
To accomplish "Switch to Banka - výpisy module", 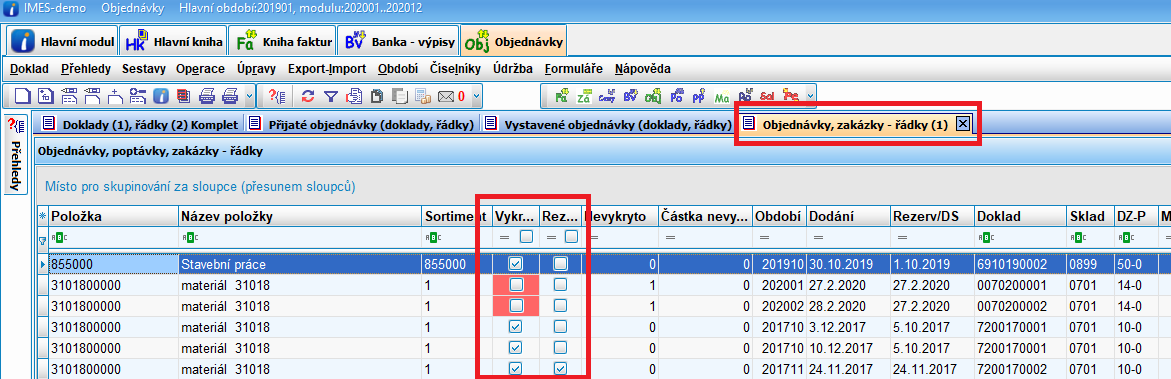I will 397,42.
